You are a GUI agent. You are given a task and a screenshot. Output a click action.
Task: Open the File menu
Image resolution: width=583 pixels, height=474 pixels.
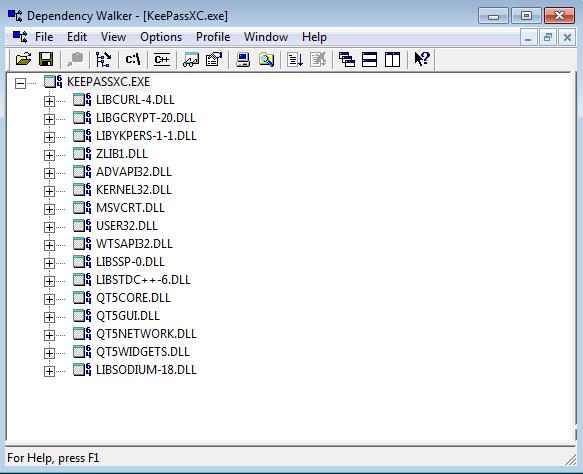click(x=44, y=37)
